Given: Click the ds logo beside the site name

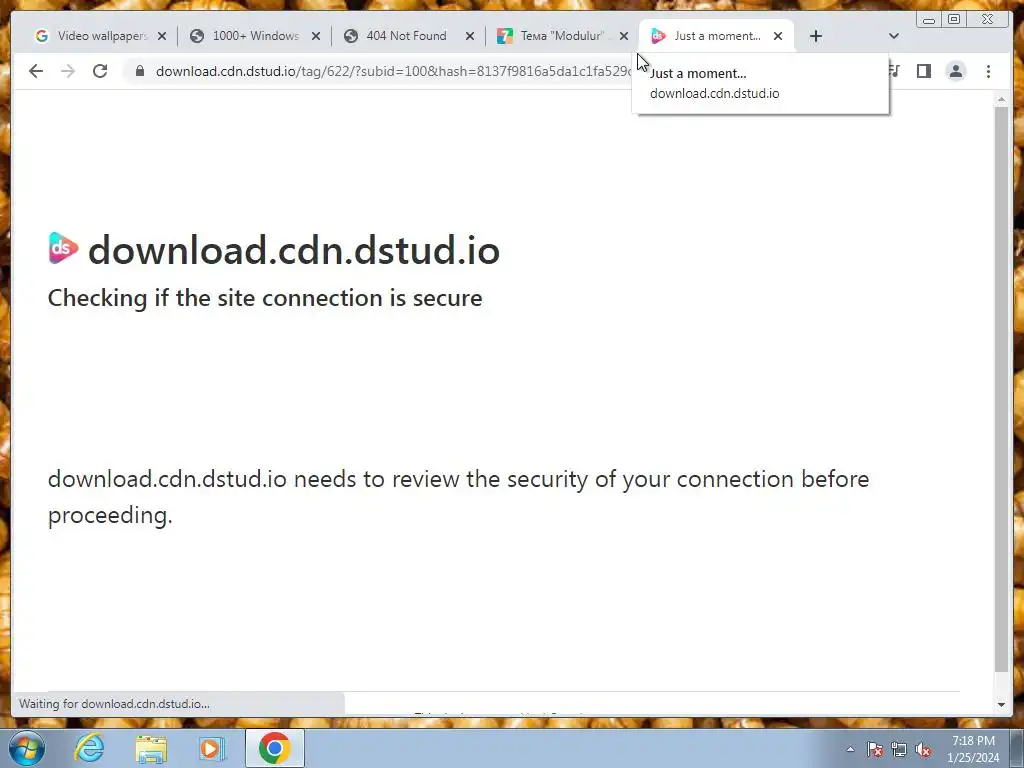Looking at the screenshot, I should (x=63, y=249).
